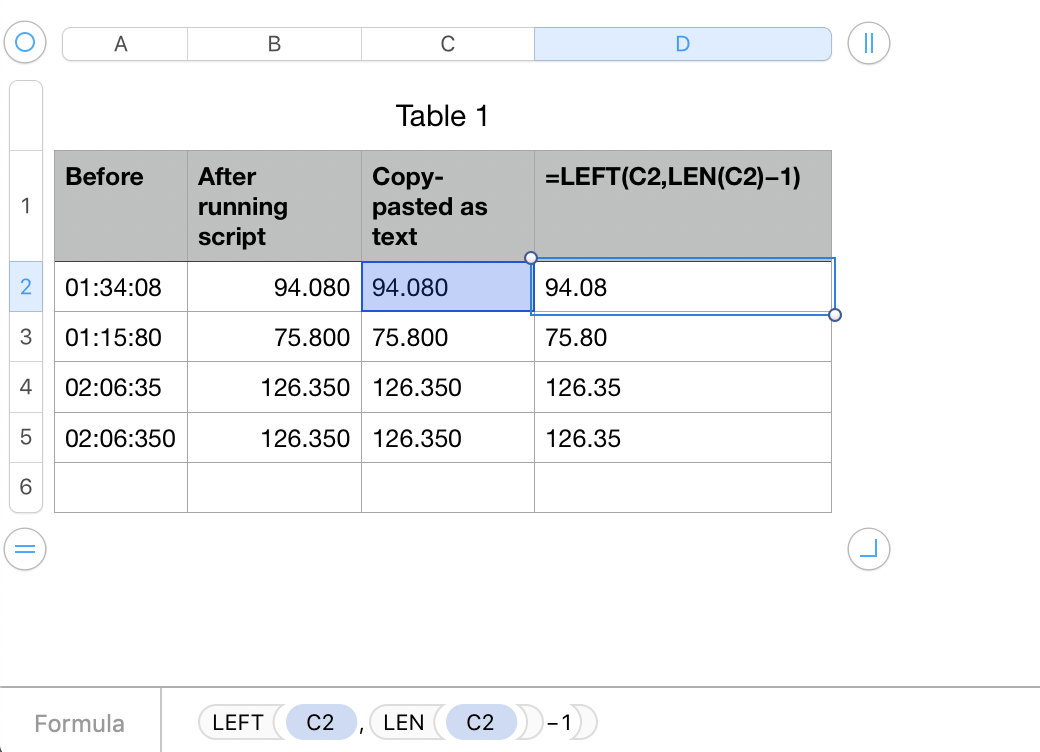This screenshot has width=1040, height=752.
Task: Select column C header
Action: (x=448, y=44)
